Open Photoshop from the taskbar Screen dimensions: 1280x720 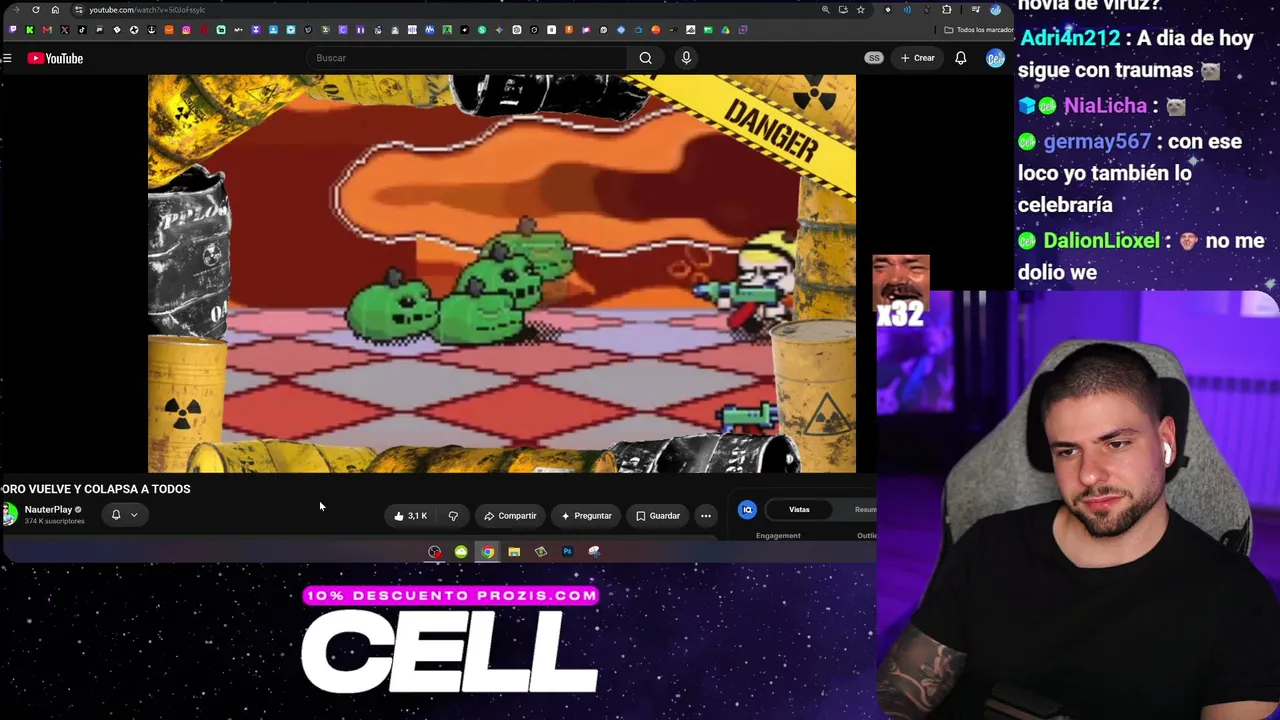(567, 552)
